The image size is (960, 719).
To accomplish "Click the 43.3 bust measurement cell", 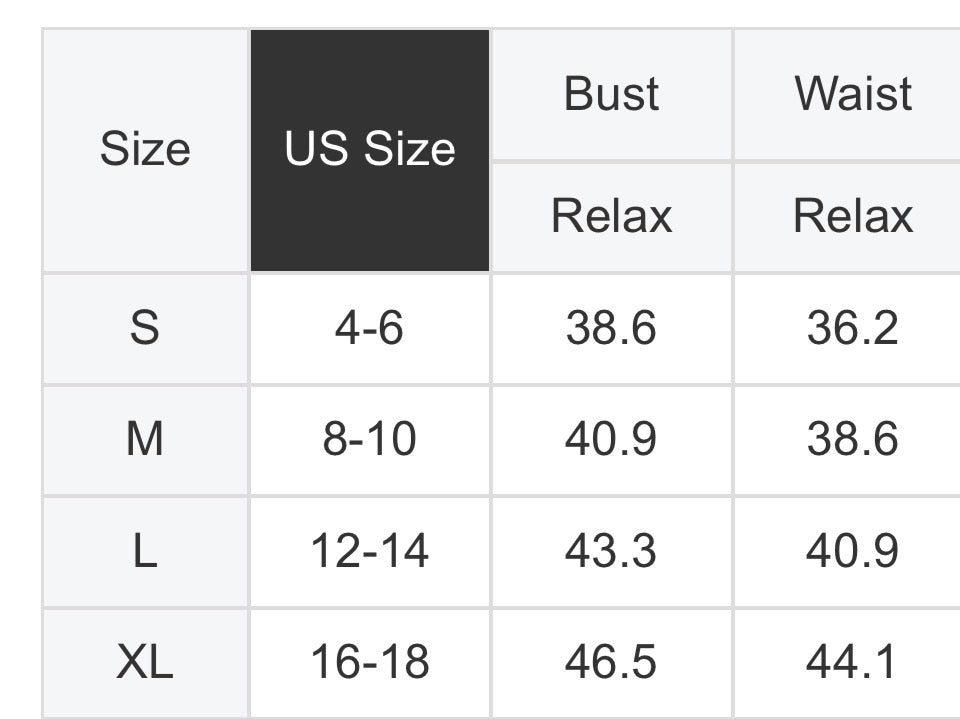I will click(x=611, y=551).
